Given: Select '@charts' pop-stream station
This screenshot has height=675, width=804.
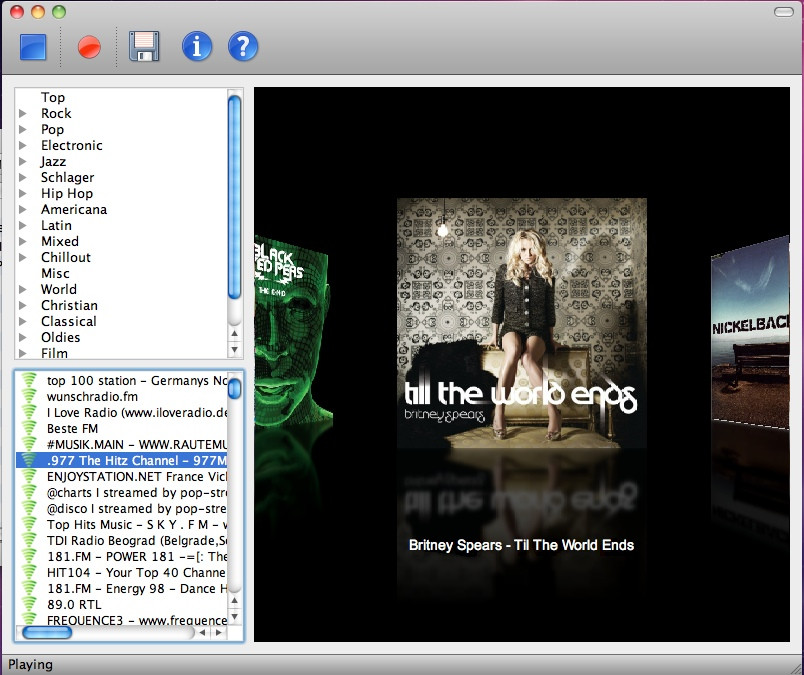Looking at the screenshot, I should click(137, 492).
